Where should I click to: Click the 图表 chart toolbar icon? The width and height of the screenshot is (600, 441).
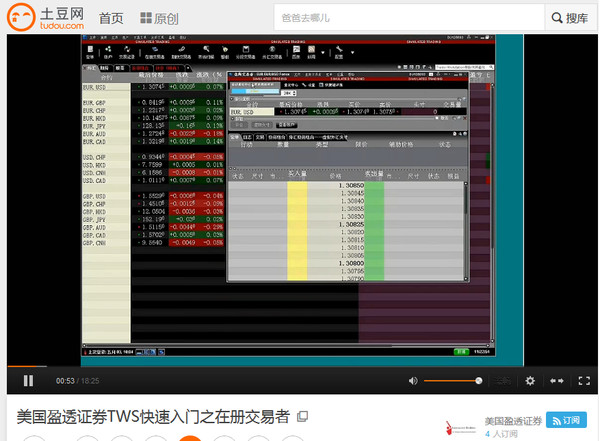296,52
